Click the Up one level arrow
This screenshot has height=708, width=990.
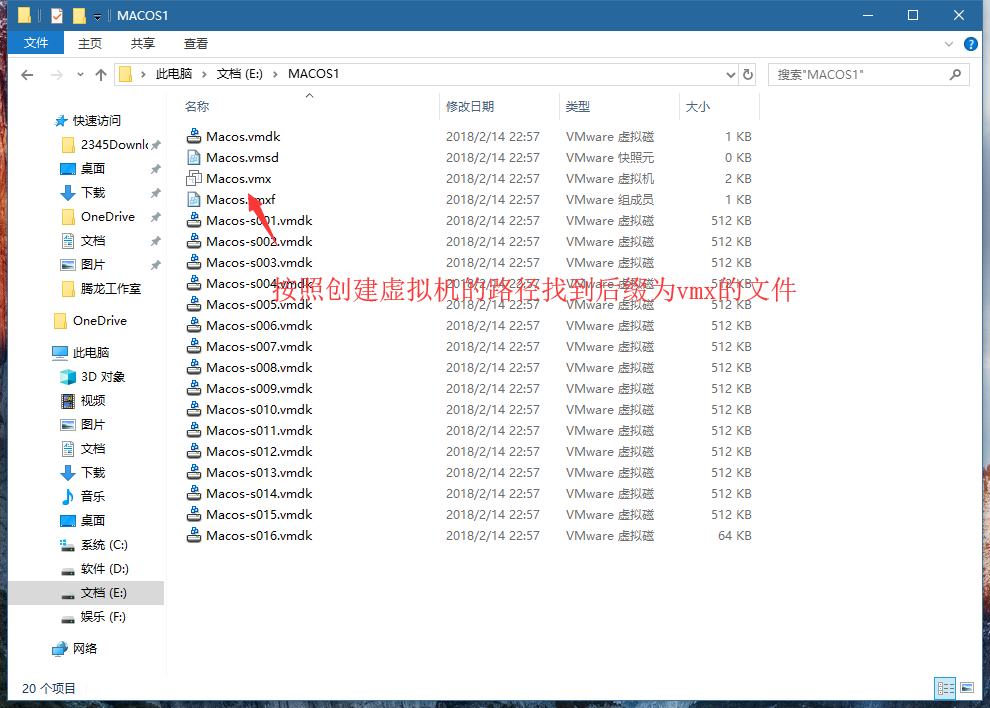[101, 75]
